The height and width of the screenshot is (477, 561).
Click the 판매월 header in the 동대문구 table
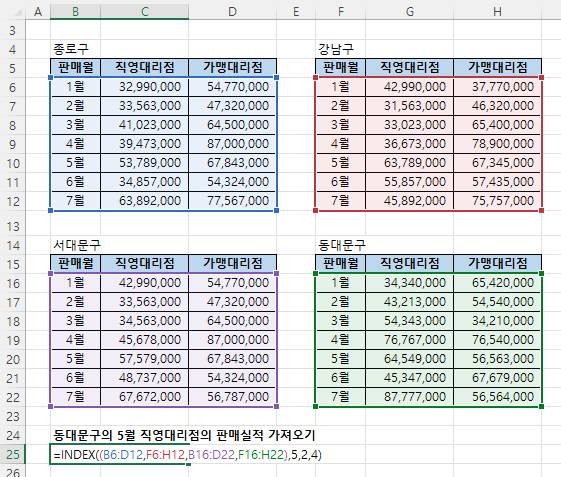(341, 264)
